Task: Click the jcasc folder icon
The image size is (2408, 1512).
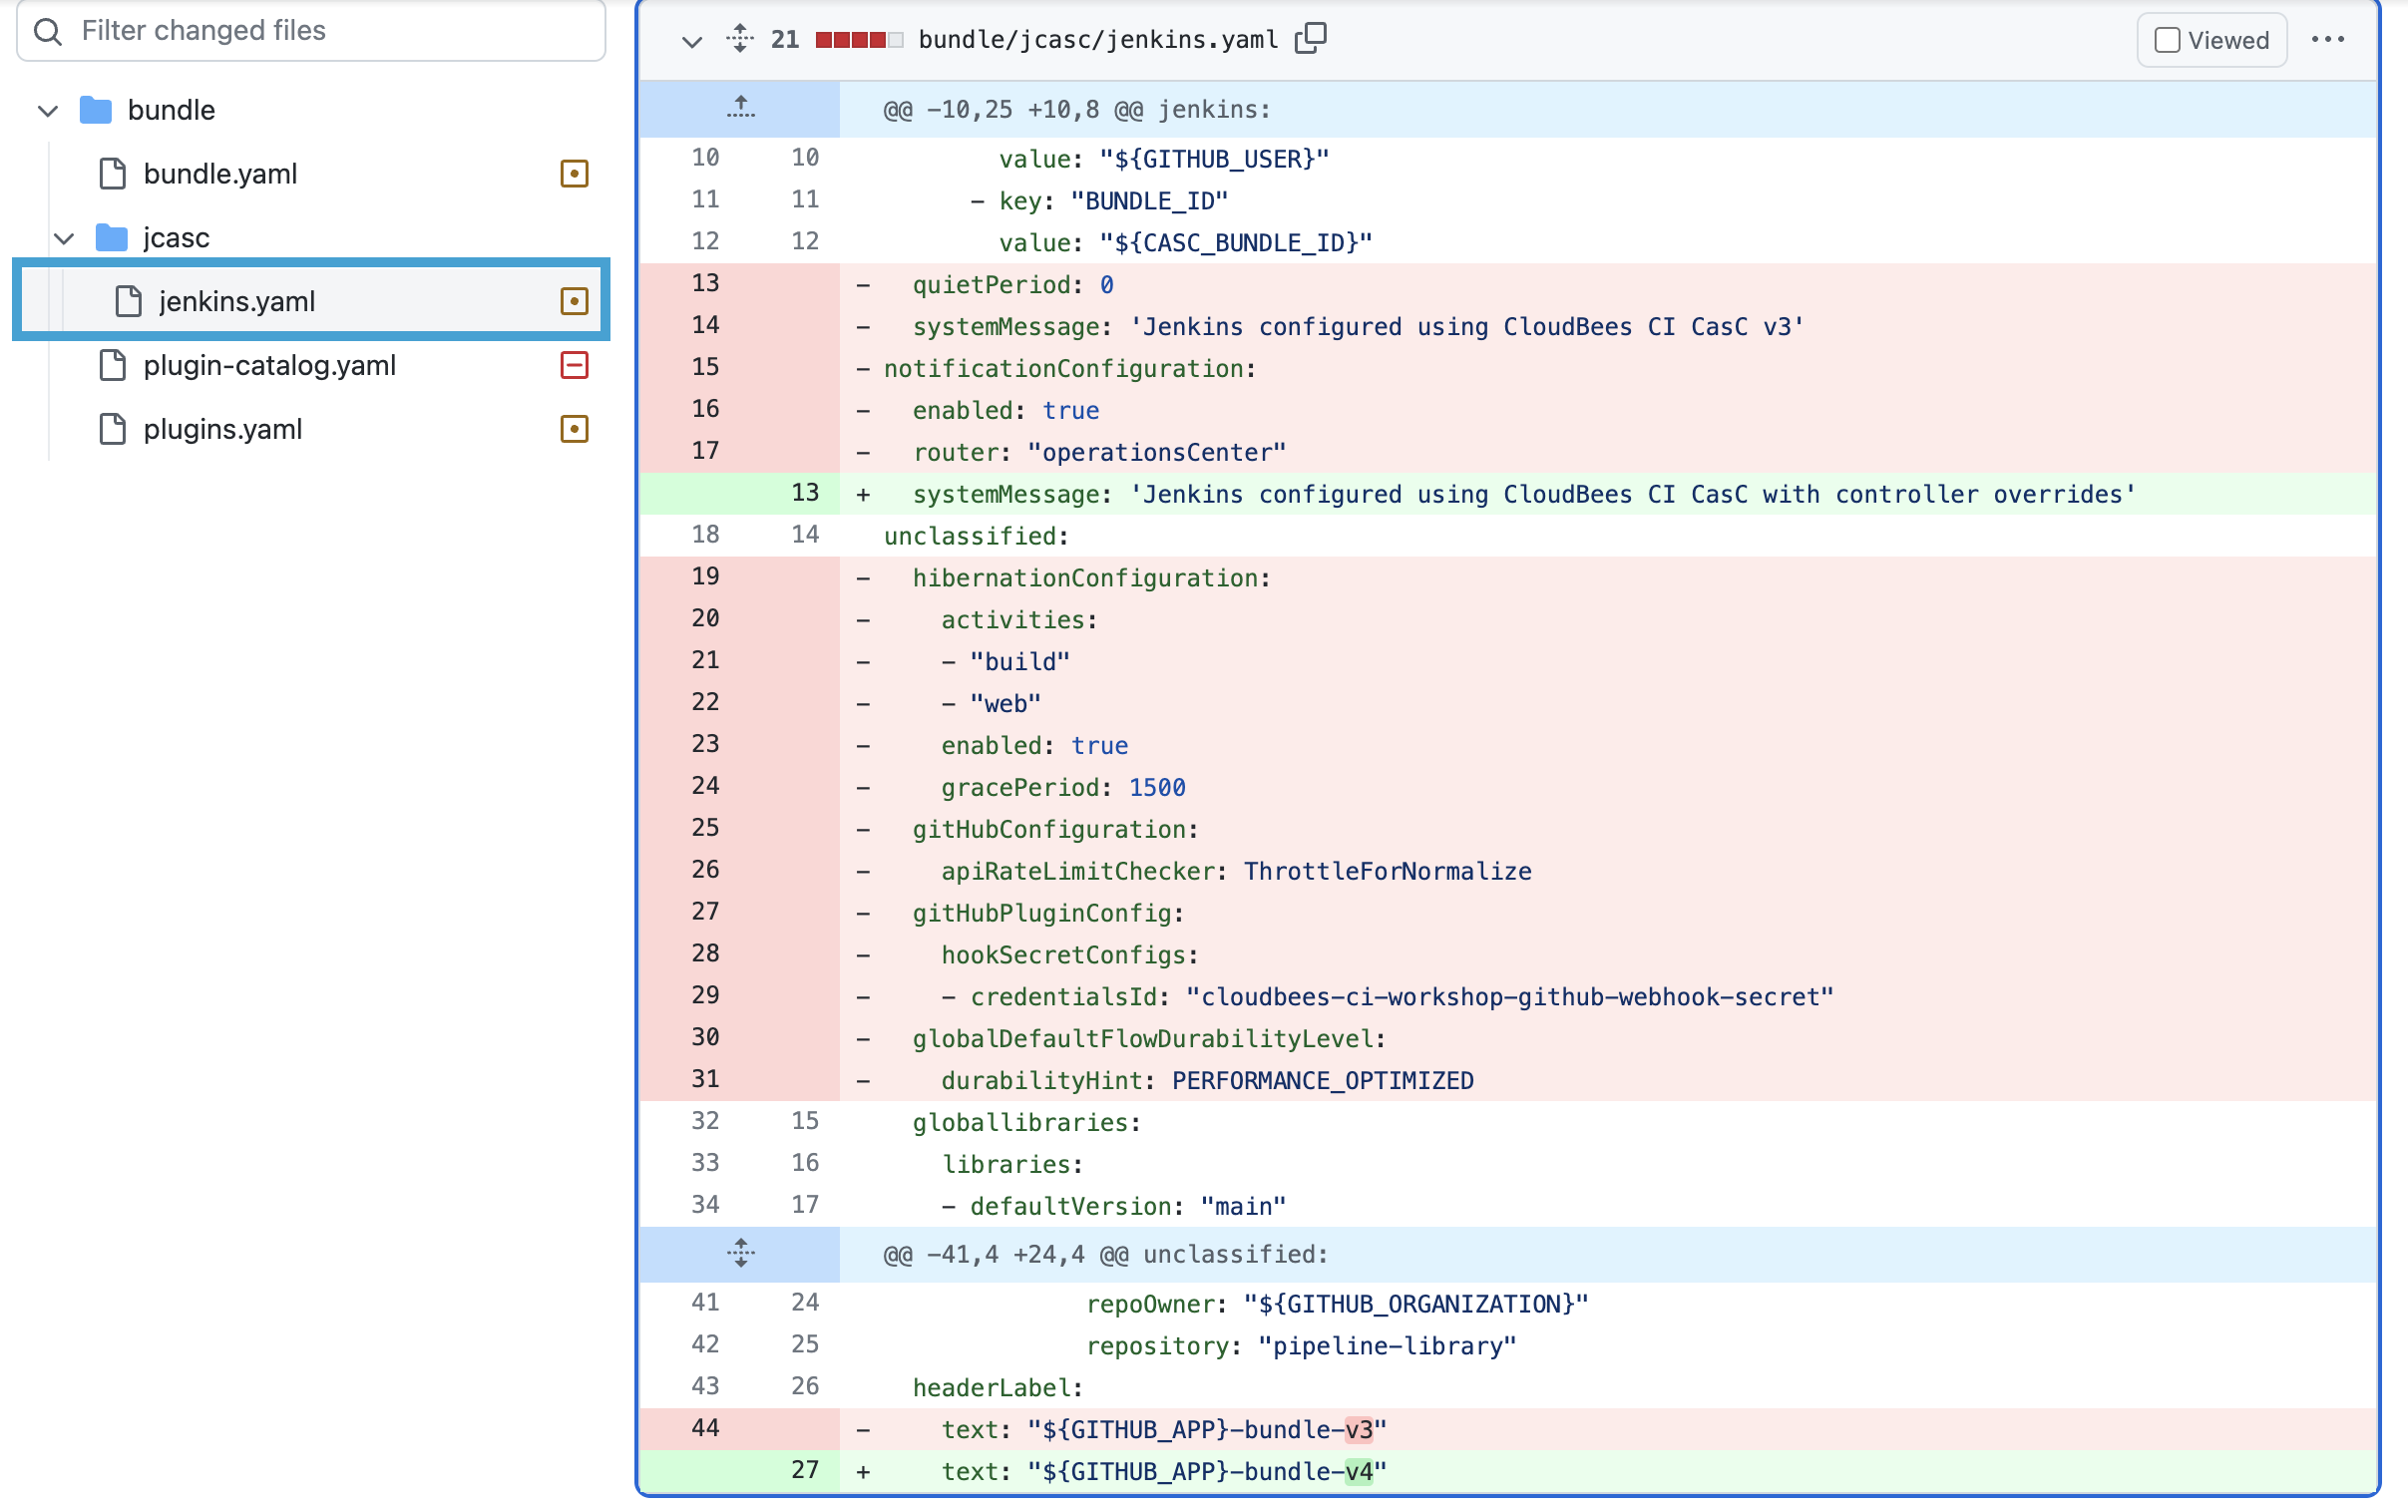Action: coord(110,237)
